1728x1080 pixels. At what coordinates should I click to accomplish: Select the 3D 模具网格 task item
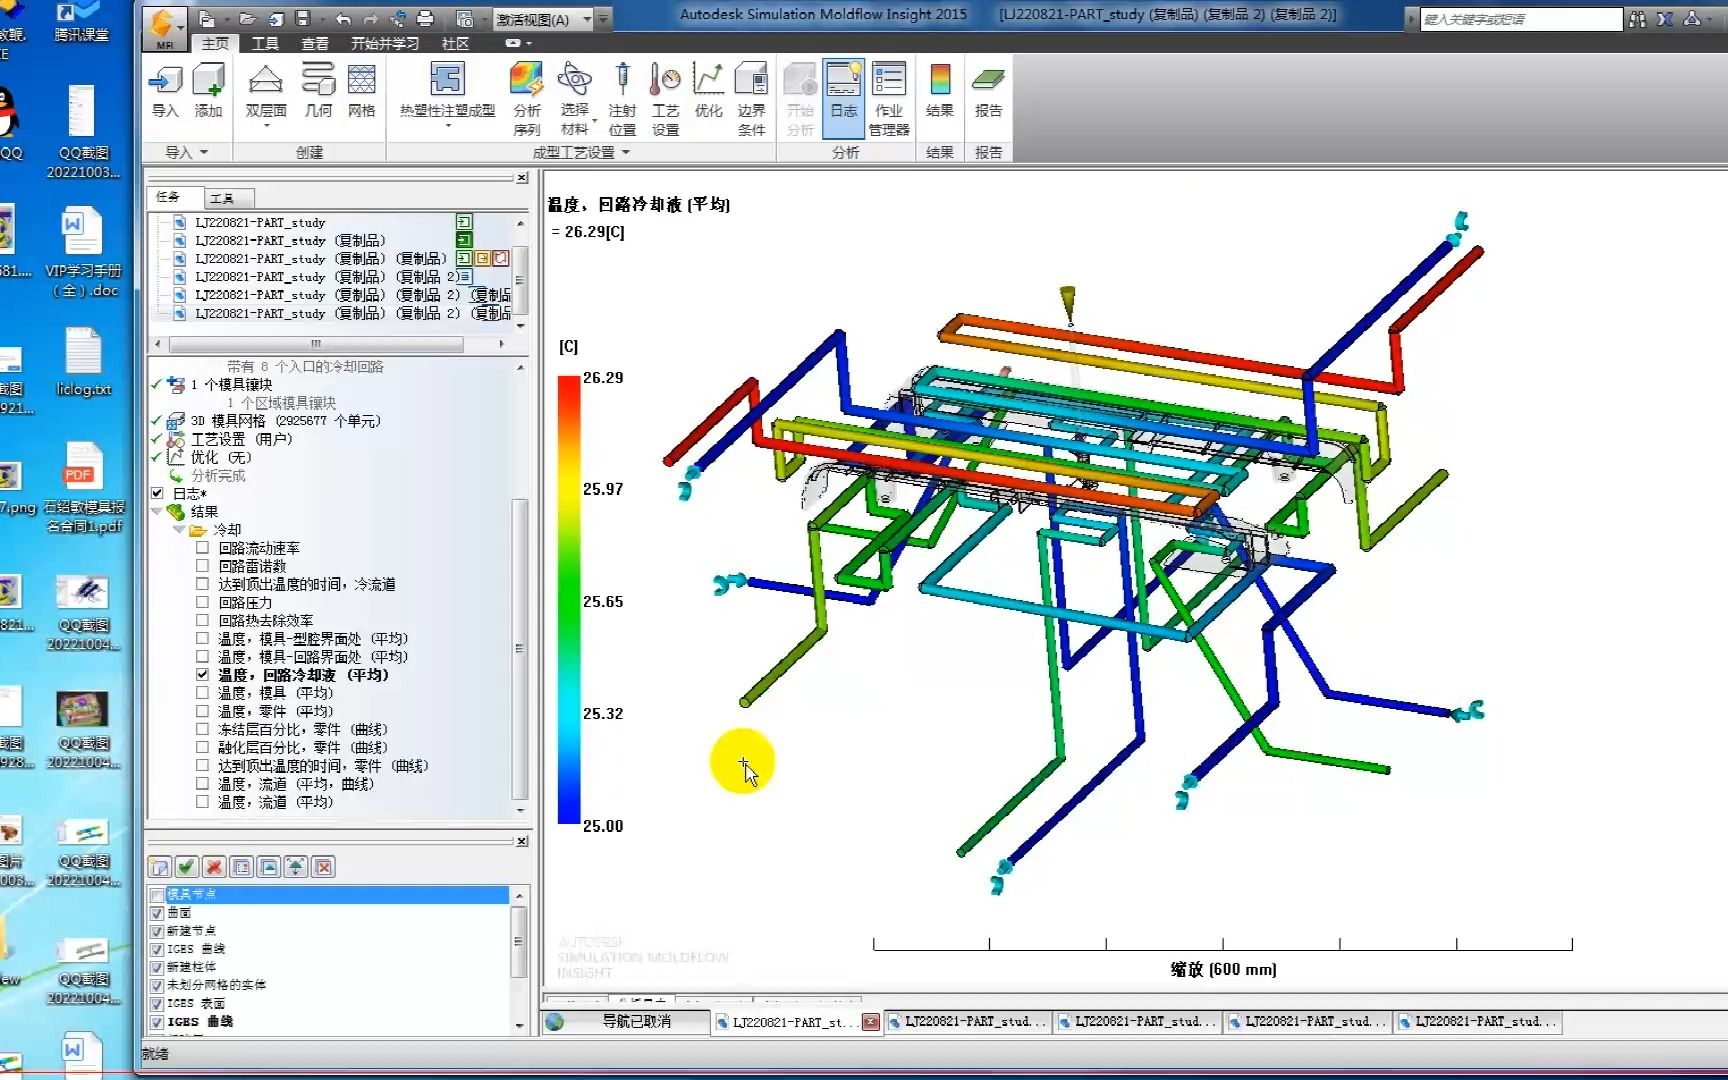[285, 421]
